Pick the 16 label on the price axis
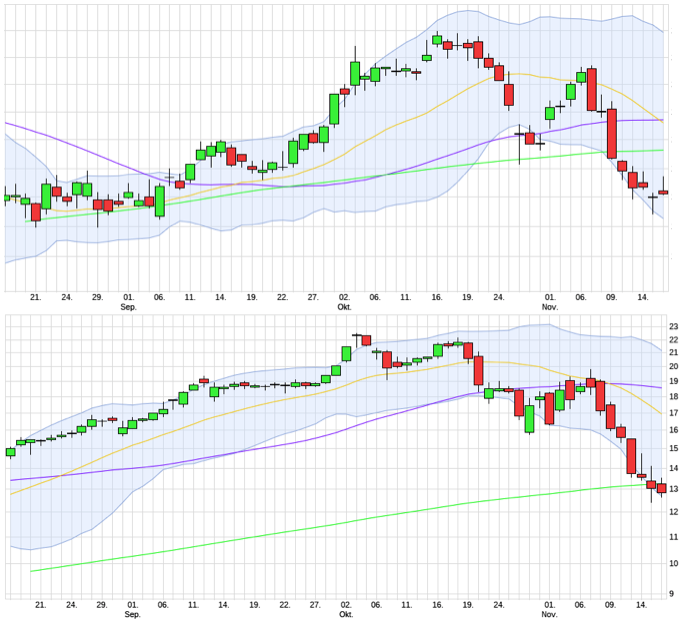The image size is (684, 621). coord(674,430)
